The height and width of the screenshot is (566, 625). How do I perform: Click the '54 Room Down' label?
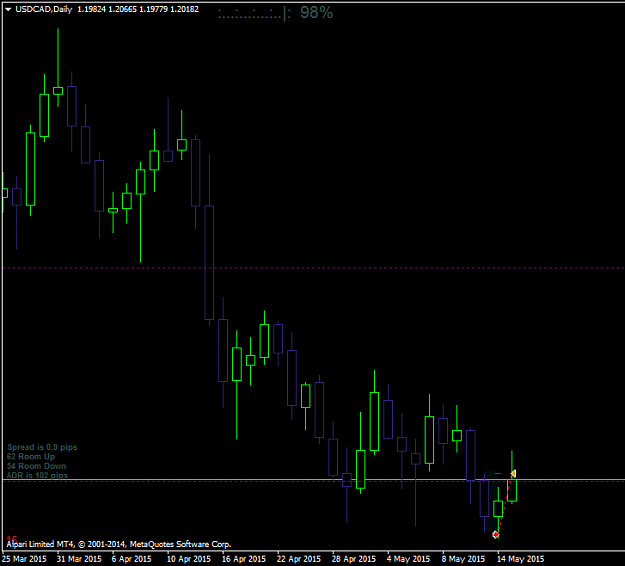tap(36, 466)
